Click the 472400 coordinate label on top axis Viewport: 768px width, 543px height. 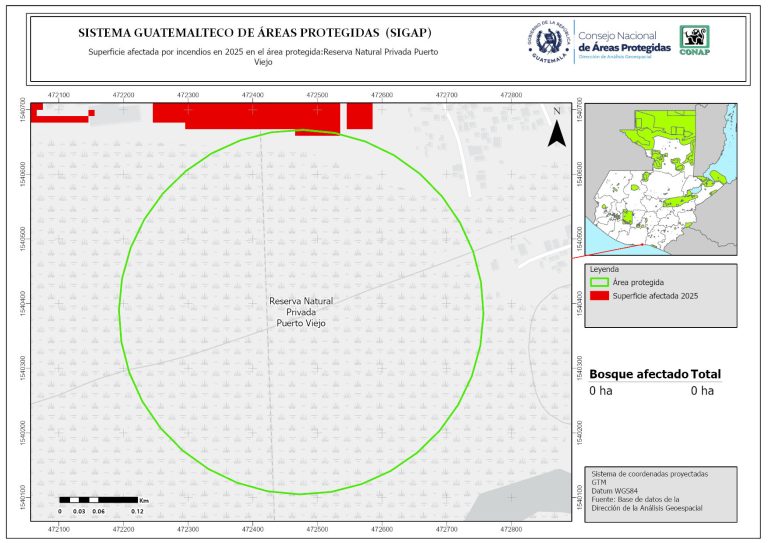(x=252, y=94)
